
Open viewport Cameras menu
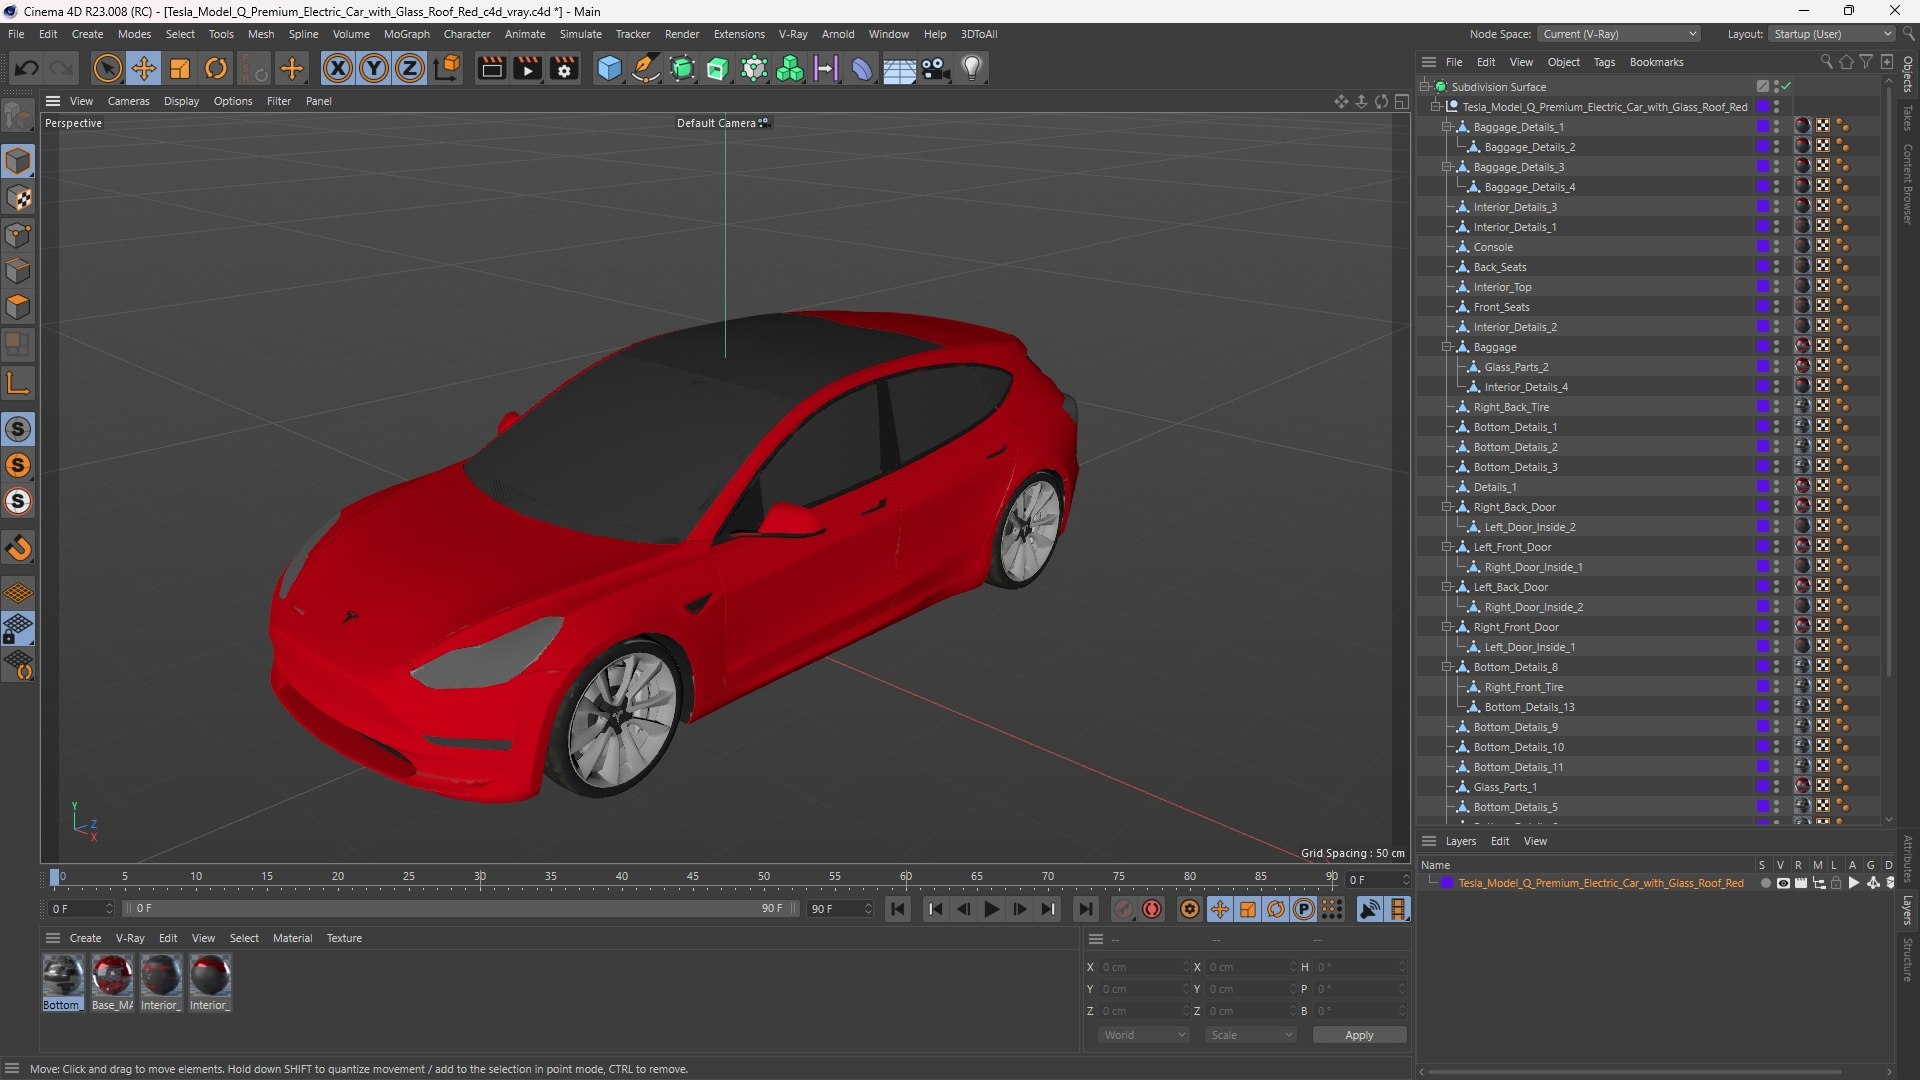[128, 101]
